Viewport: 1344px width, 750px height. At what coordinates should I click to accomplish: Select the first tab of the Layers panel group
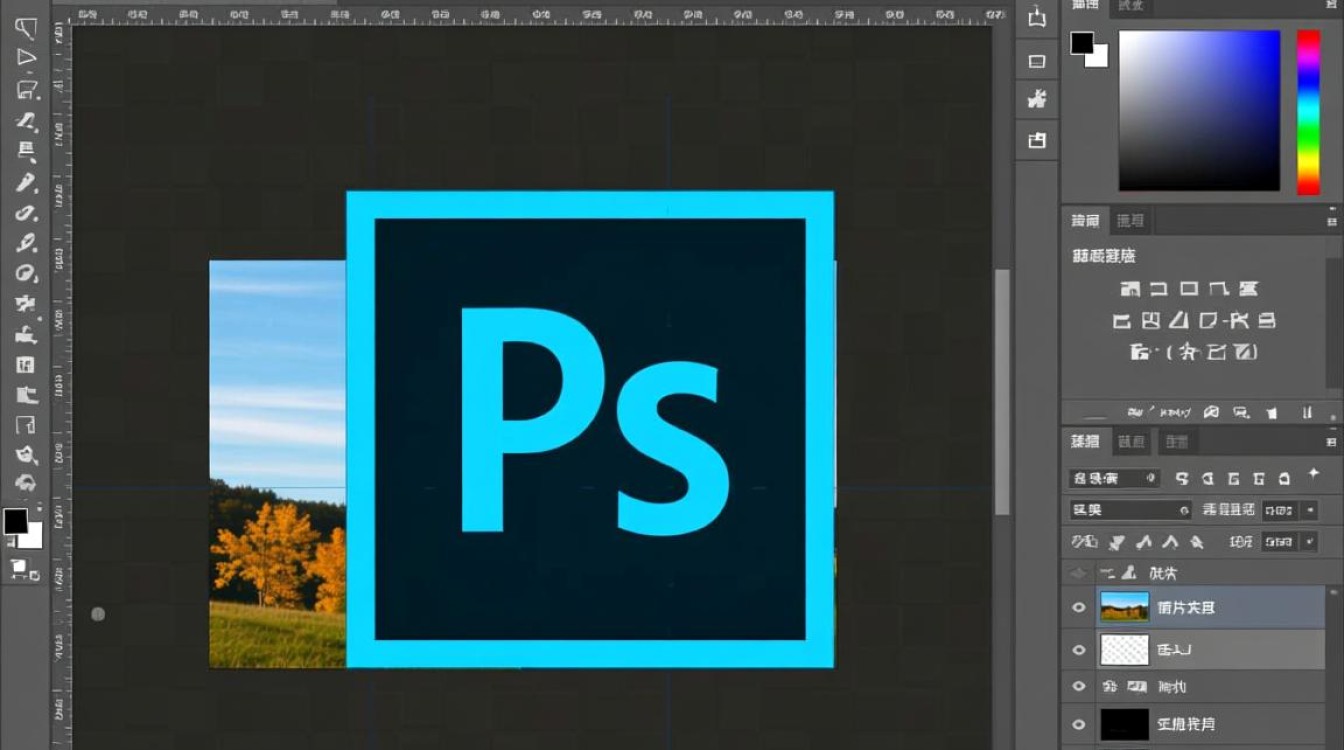[1085, 441]
